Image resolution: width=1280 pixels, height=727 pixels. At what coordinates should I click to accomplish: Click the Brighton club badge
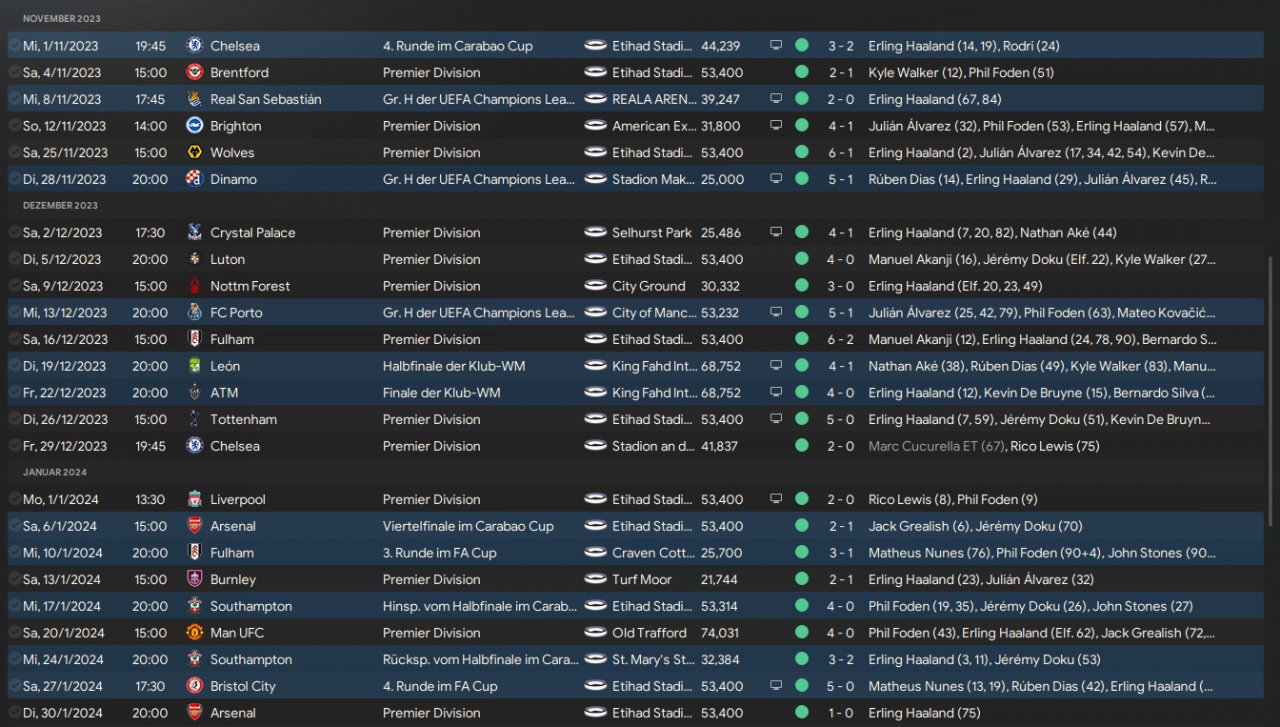click(195, 126)
